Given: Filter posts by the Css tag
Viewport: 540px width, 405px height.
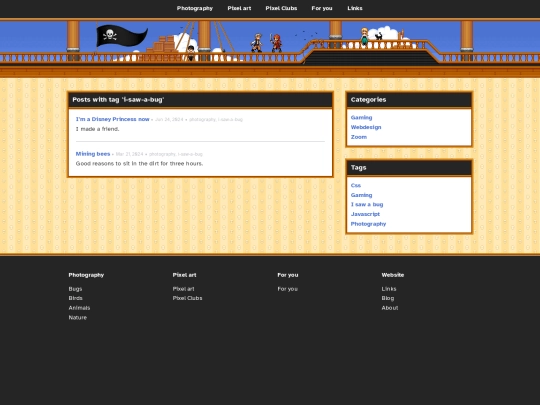Looking at the screenshot, I should [356, 185].
